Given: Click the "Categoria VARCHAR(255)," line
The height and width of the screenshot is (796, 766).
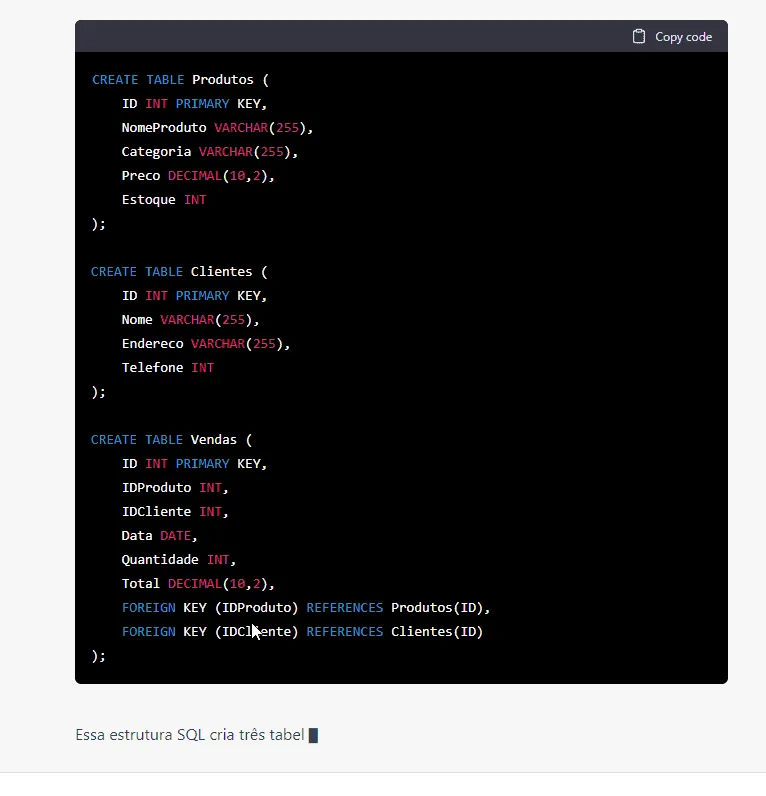Looking at the screenshot, I should click(210, 151).
